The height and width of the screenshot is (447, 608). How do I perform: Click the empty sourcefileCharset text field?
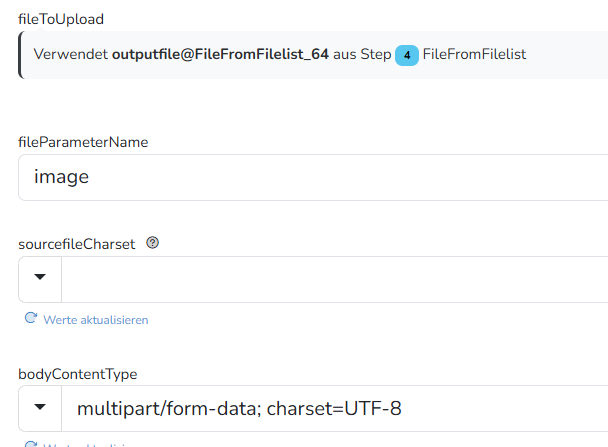tap(335, 279)
